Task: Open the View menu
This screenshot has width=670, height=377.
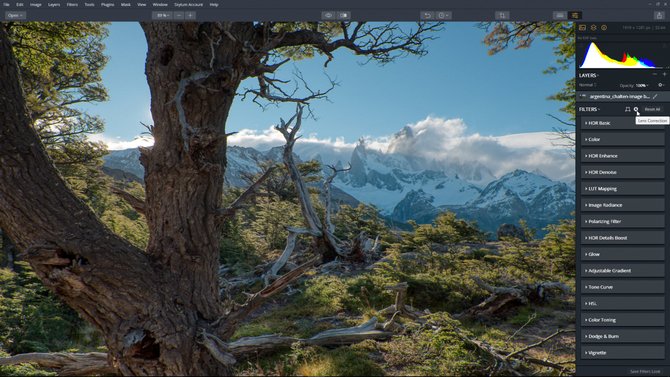Action: tap(141, 5)
